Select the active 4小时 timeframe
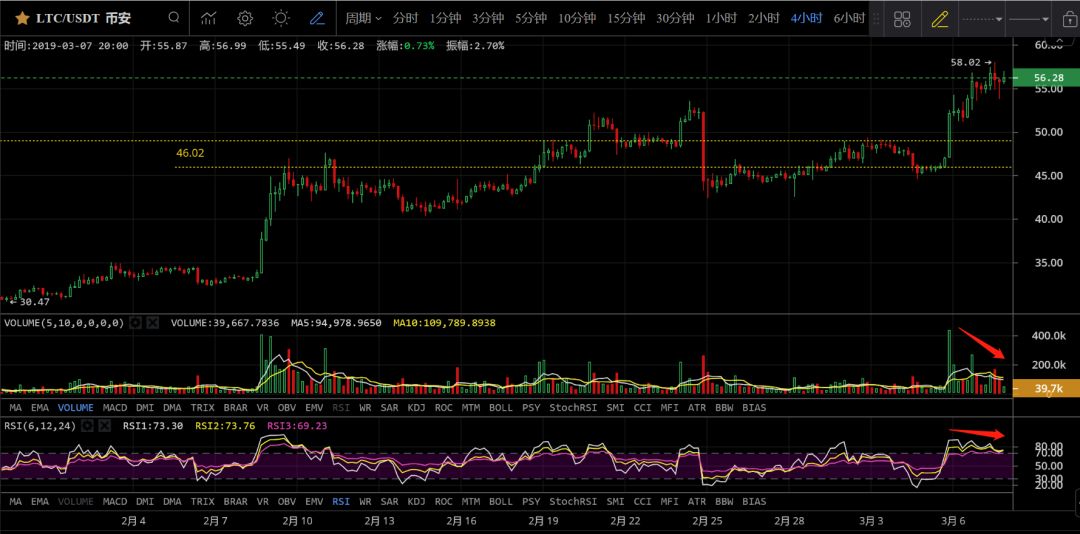This screenshot has width=1080, height=534. tap(807, 19)
